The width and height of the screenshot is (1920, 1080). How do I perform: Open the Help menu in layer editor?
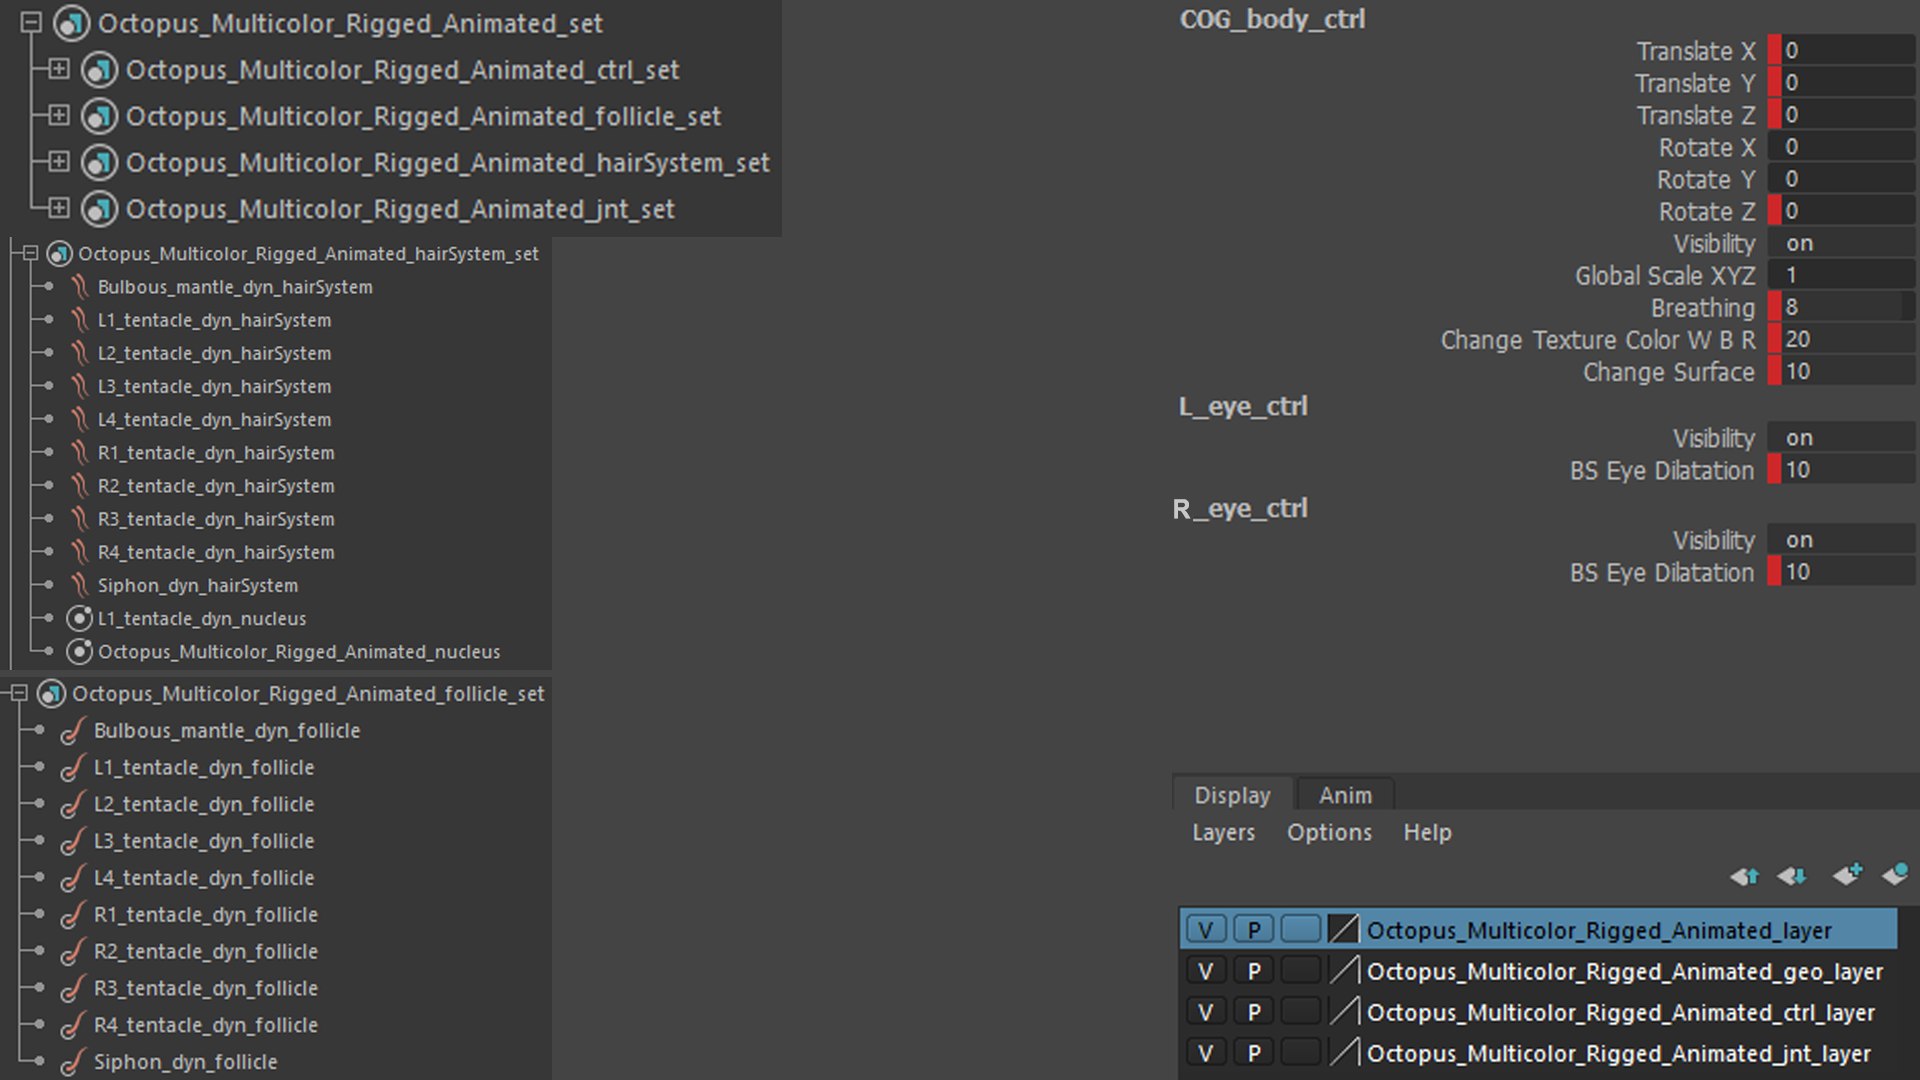[x=1427, y=832]
